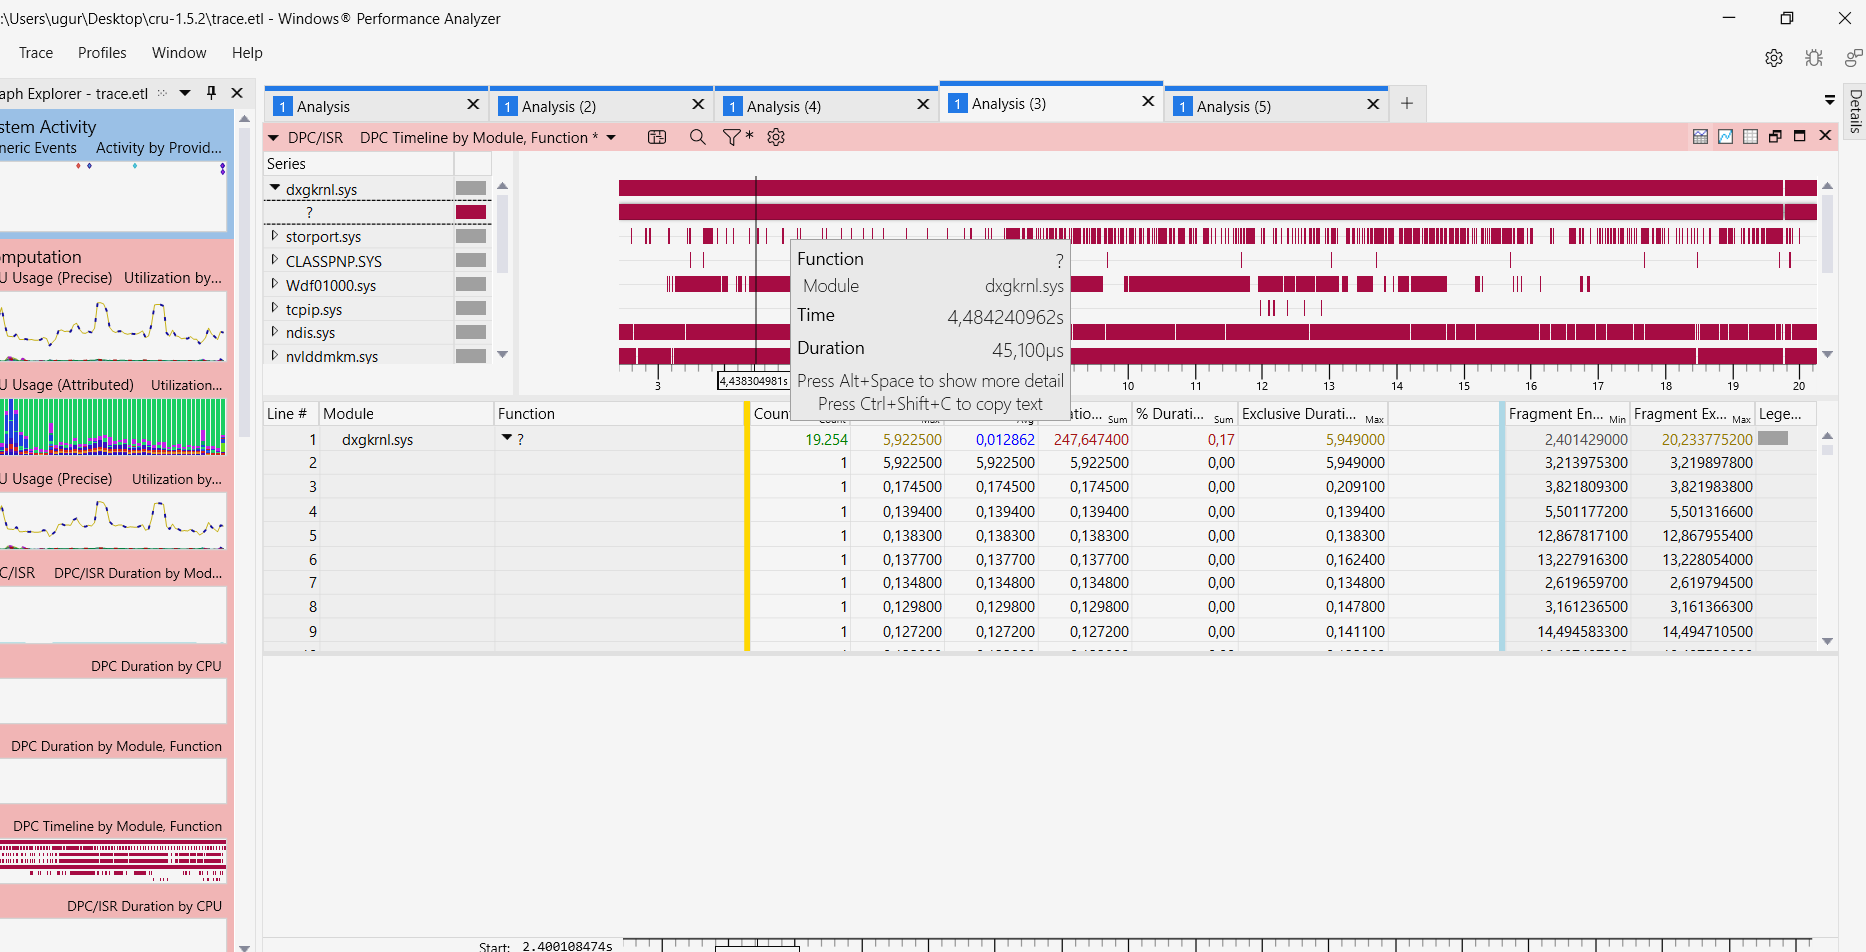Expand the ndis.sys series

click(x=275, y=332)
